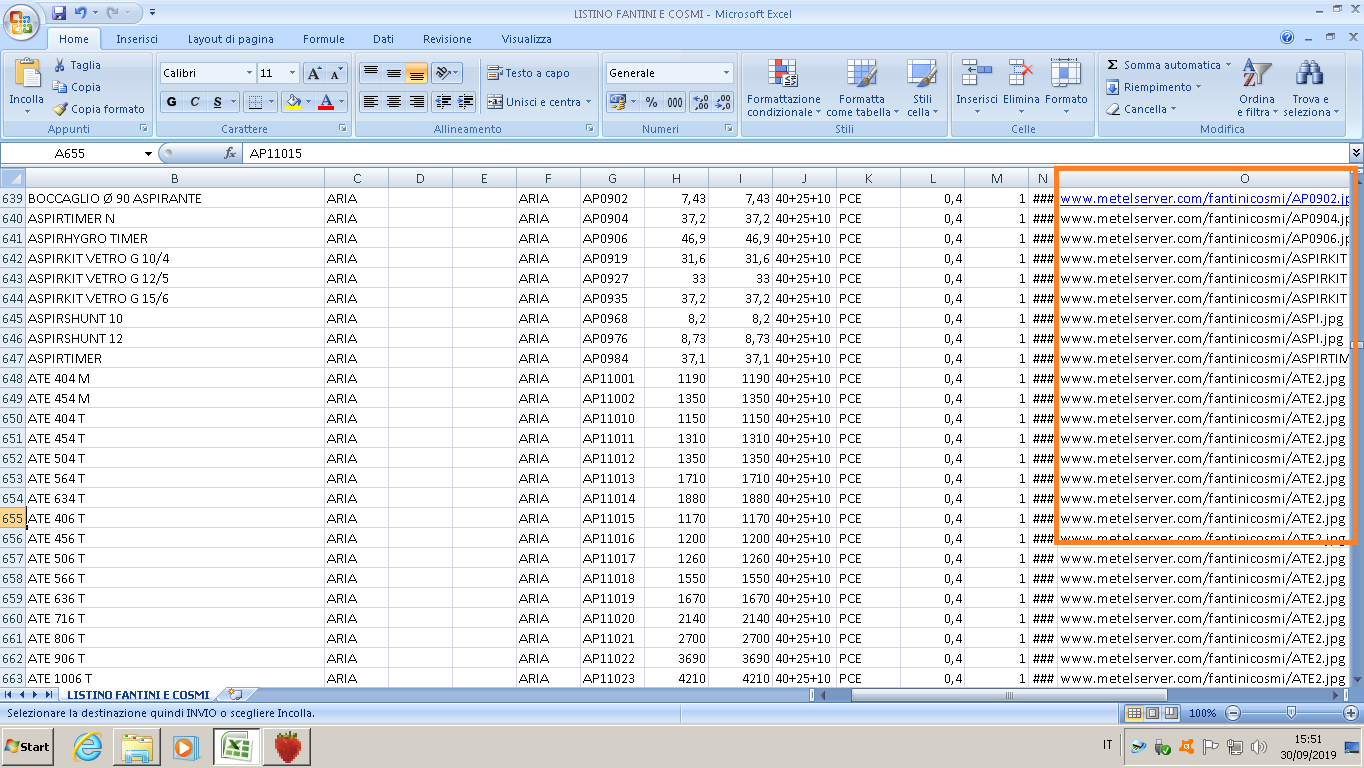The image size is (1364, 768).
Task: Open the Calibri font name dropdown
Action: click(x=249, y=73)
